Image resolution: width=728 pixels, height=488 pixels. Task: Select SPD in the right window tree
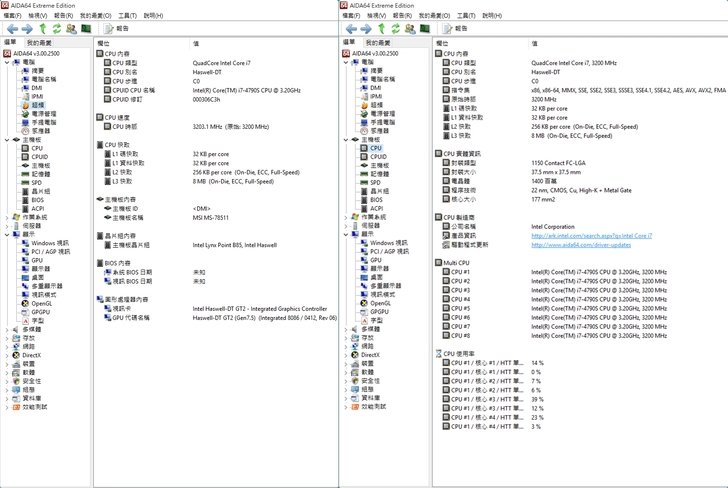click(x=377, y=183)
